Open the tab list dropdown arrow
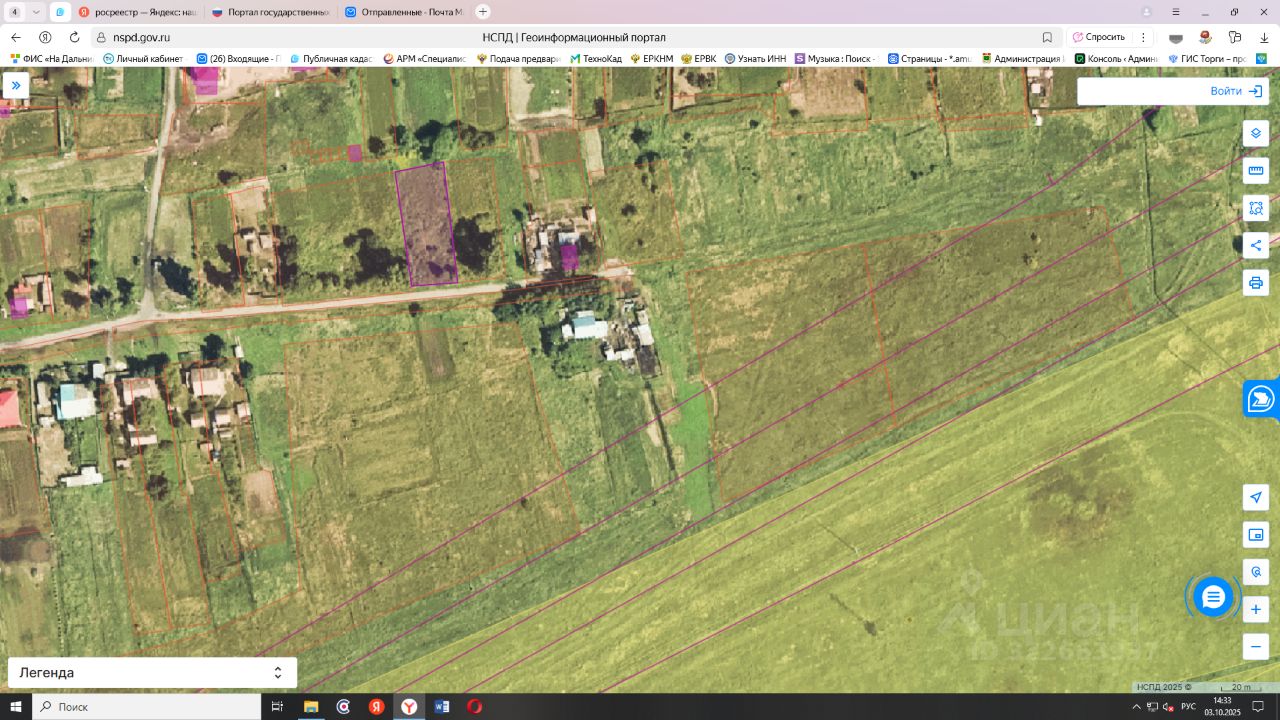 (x=36, y=12)
